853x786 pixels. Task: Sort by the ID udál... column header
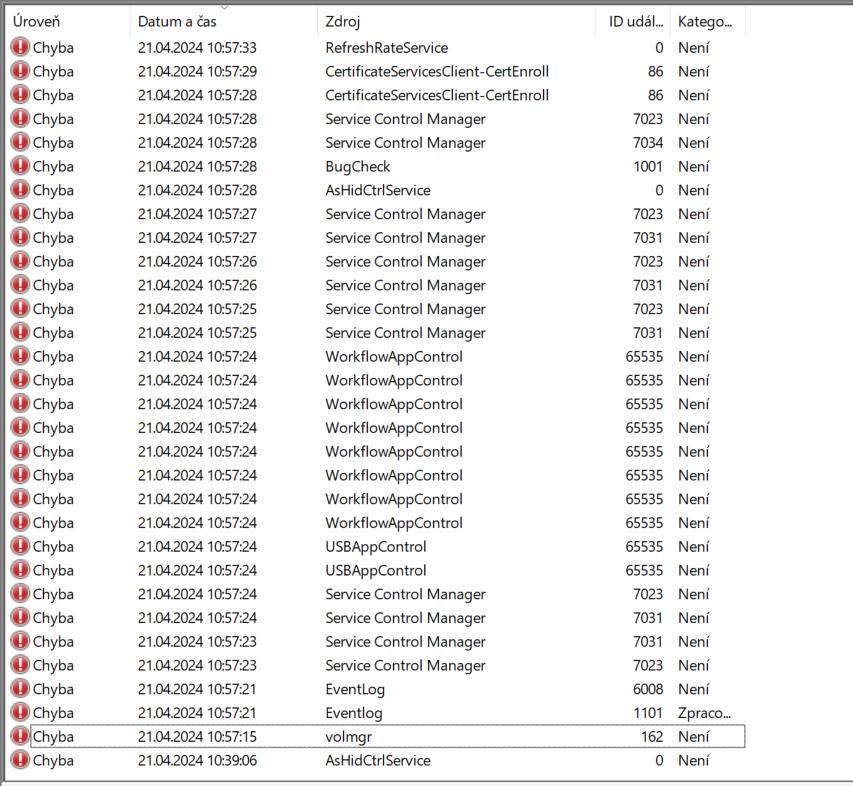(x=635, y=21)
